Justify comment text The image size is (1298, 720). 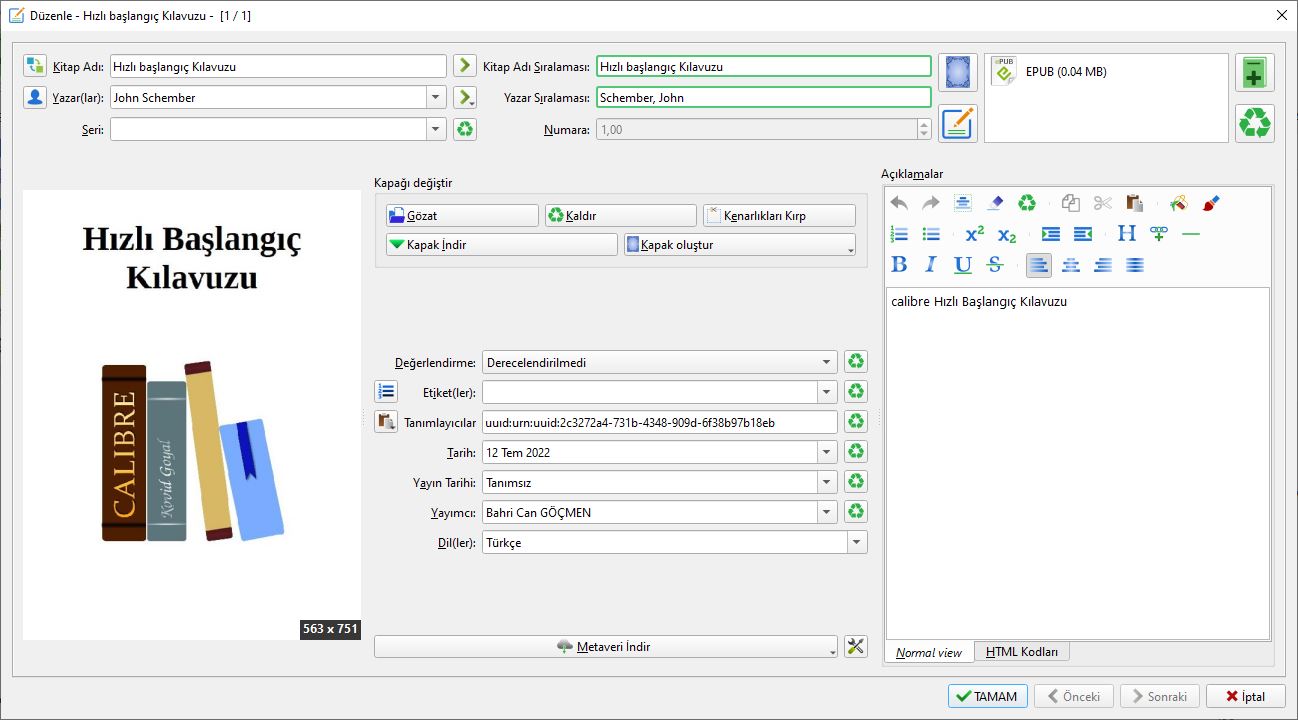pyautogui.click(x=1134, y=265)
